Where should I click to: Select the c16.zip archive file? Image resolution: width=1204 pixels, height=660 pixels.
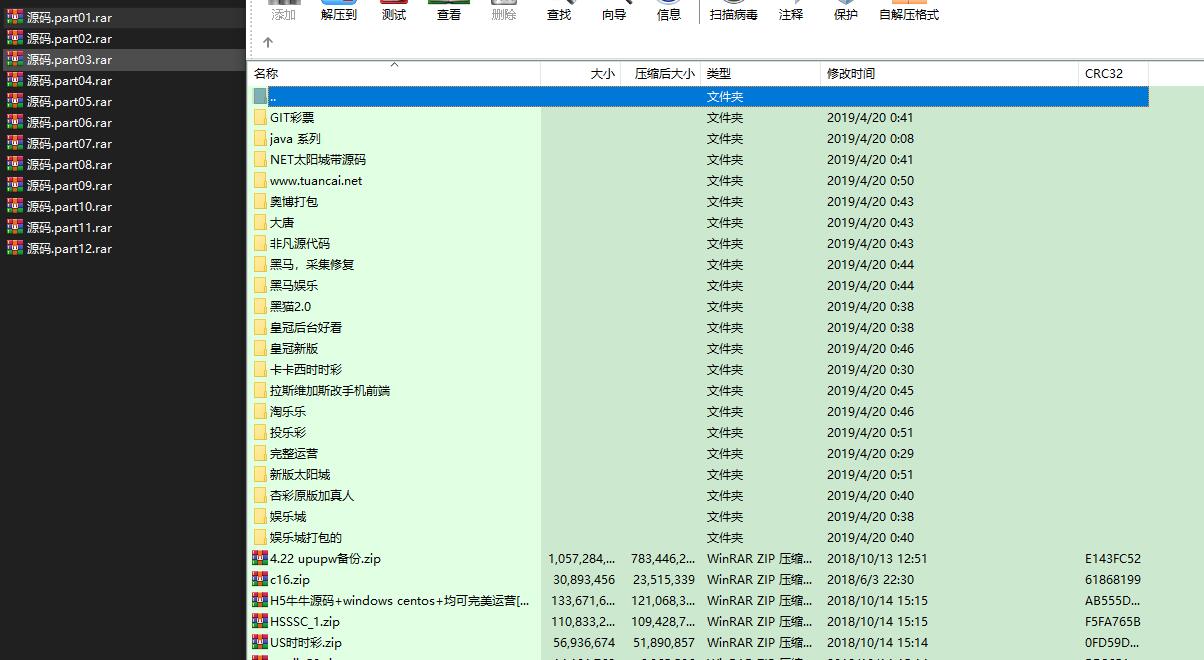290,580
